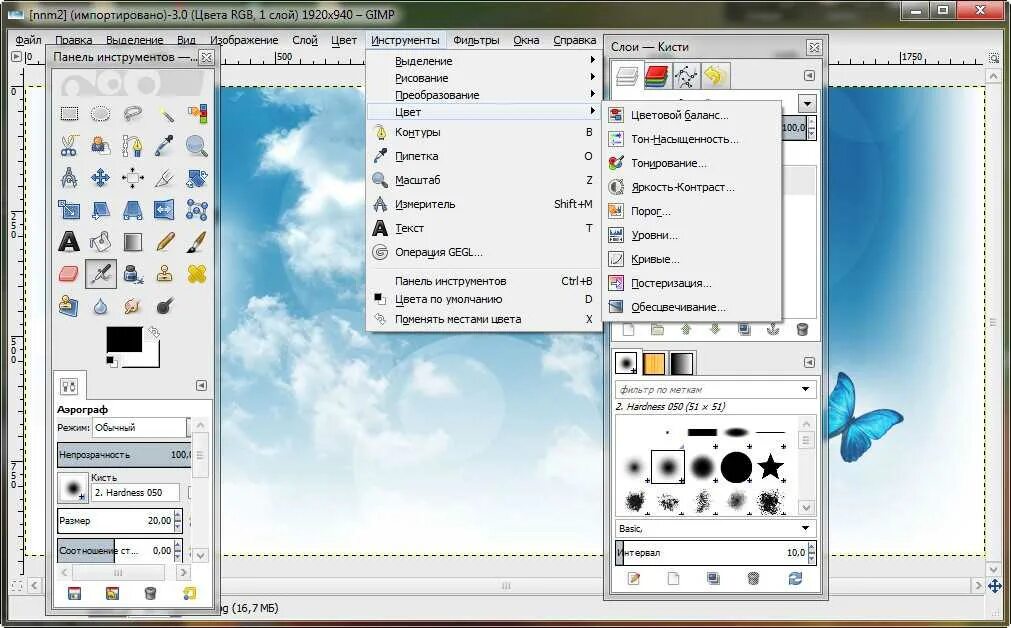Choose Контуры from the tools menu
This screenshot has width=1011, height=628.
click(484, 132)
